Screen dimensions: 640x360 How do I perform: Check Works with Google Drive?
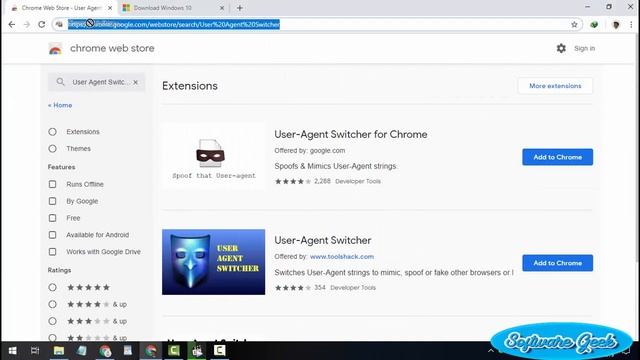(x=52, y=252)
